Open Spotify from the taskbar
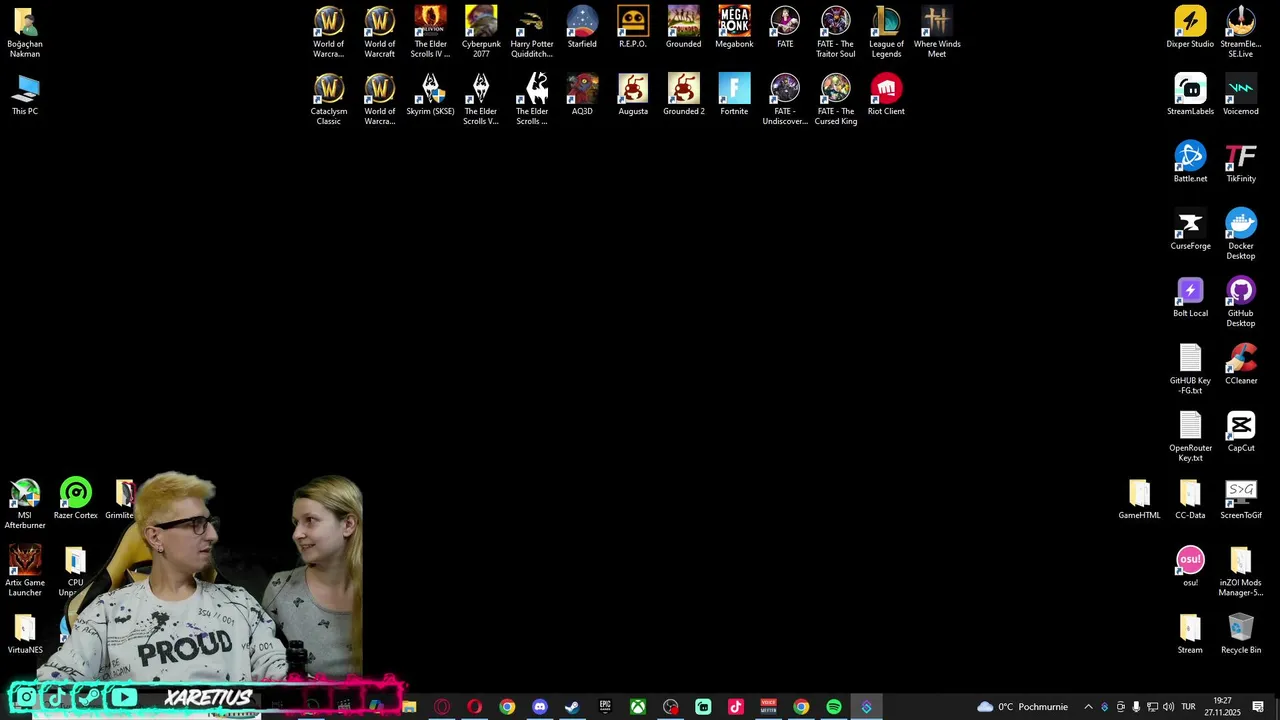This screenshot has height=720, width=1280. [834, 707]
